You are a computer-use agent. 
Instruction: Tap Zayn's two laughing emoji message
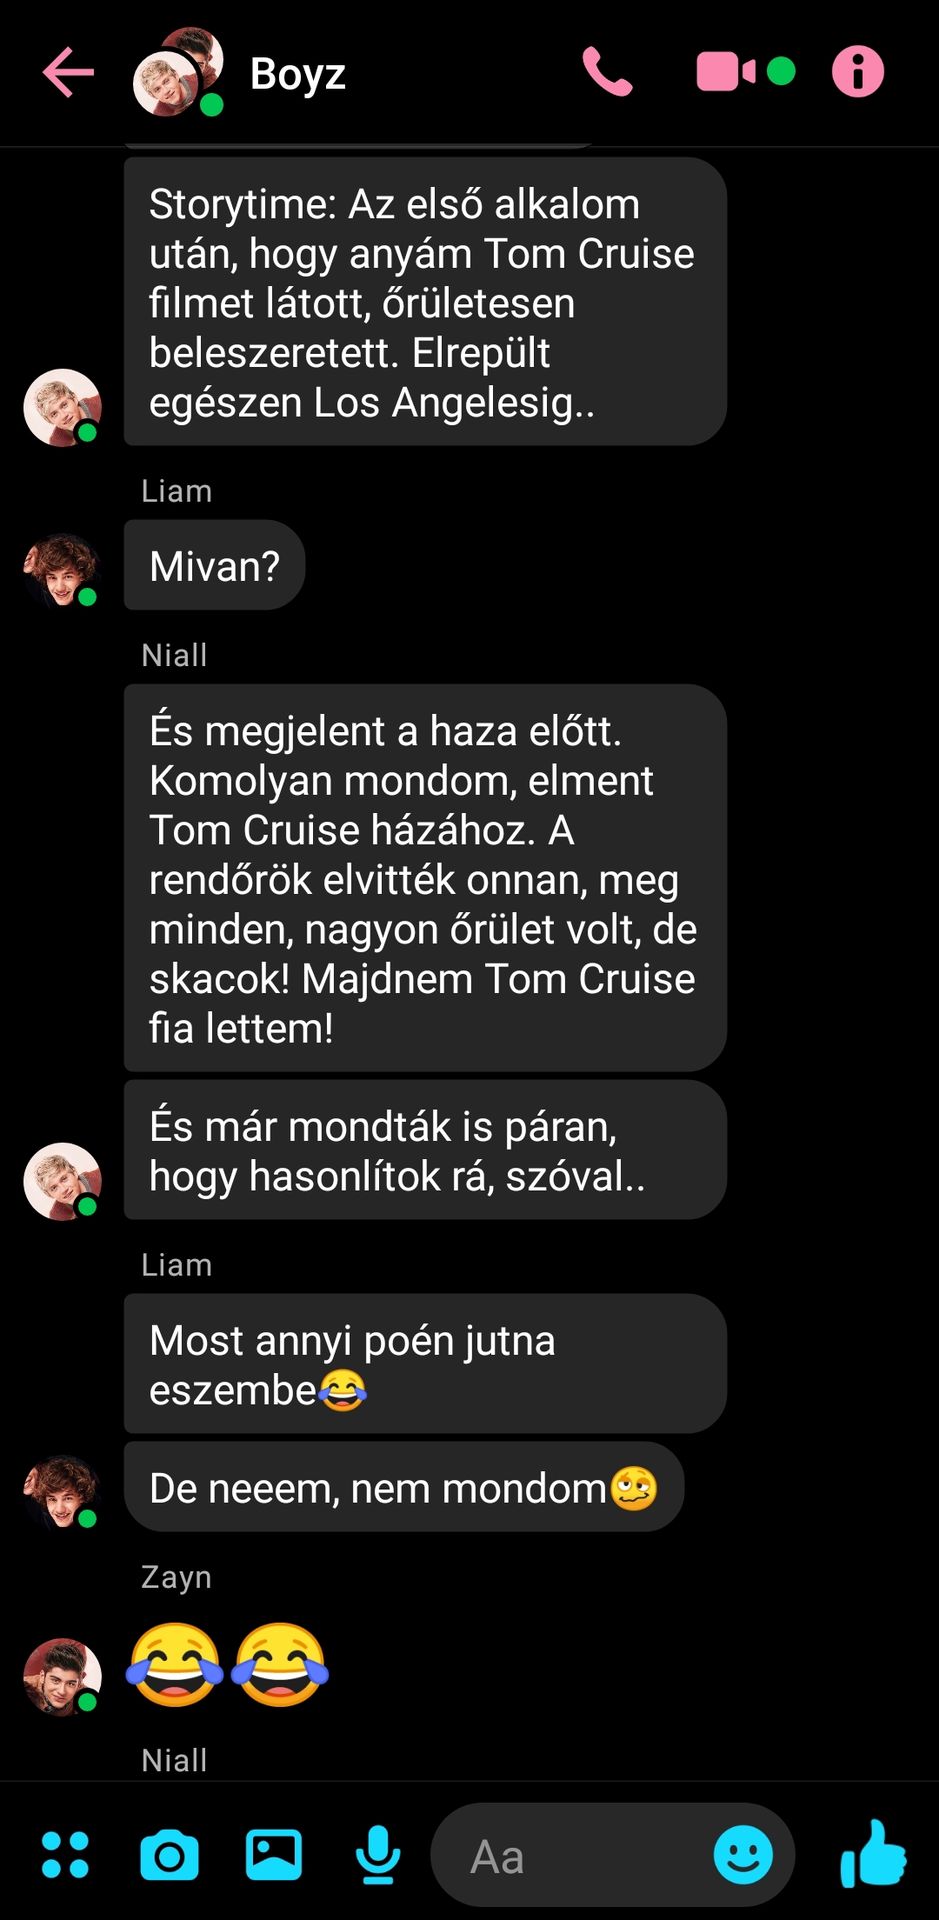click(228, 1664)
